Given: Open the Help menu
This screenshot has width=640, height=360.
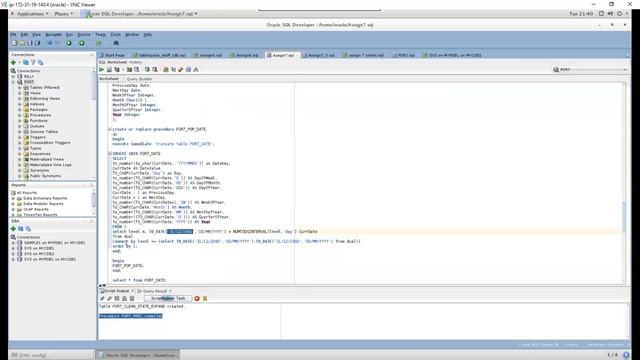Looking at the screenshot, I should click(x=147, y=35).
